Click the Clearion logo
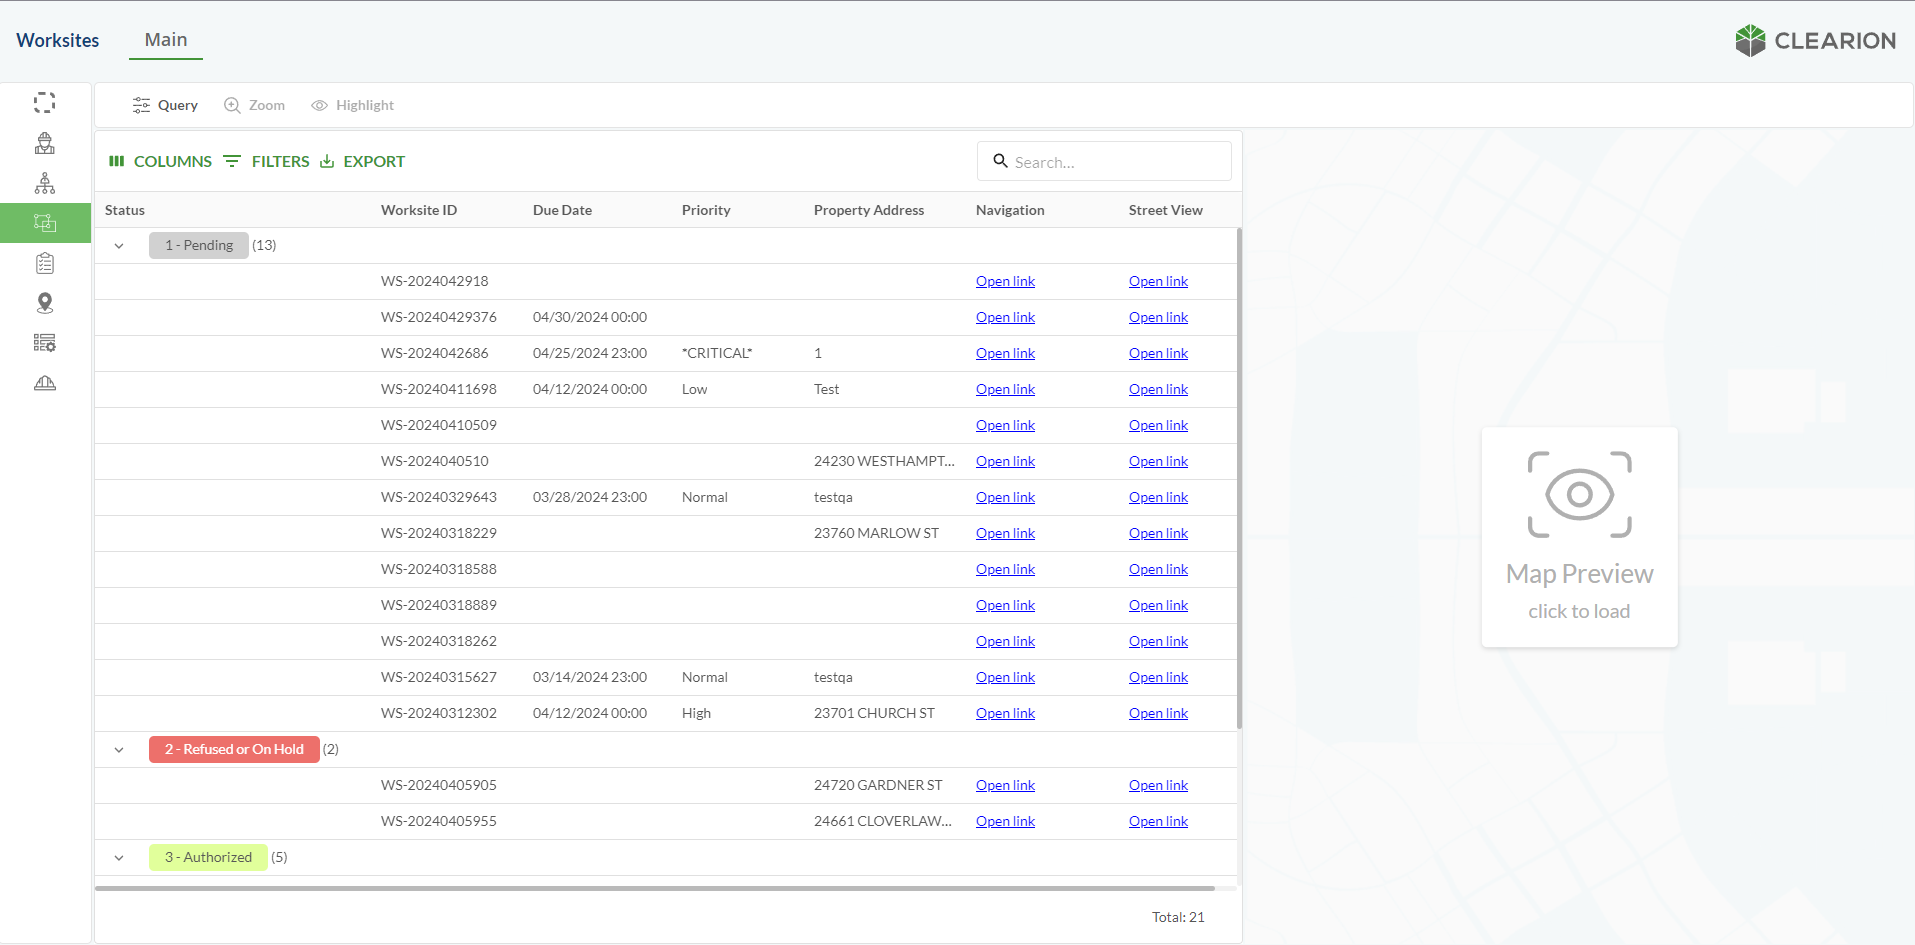 pyautogui.click(x=1815, y=41)
